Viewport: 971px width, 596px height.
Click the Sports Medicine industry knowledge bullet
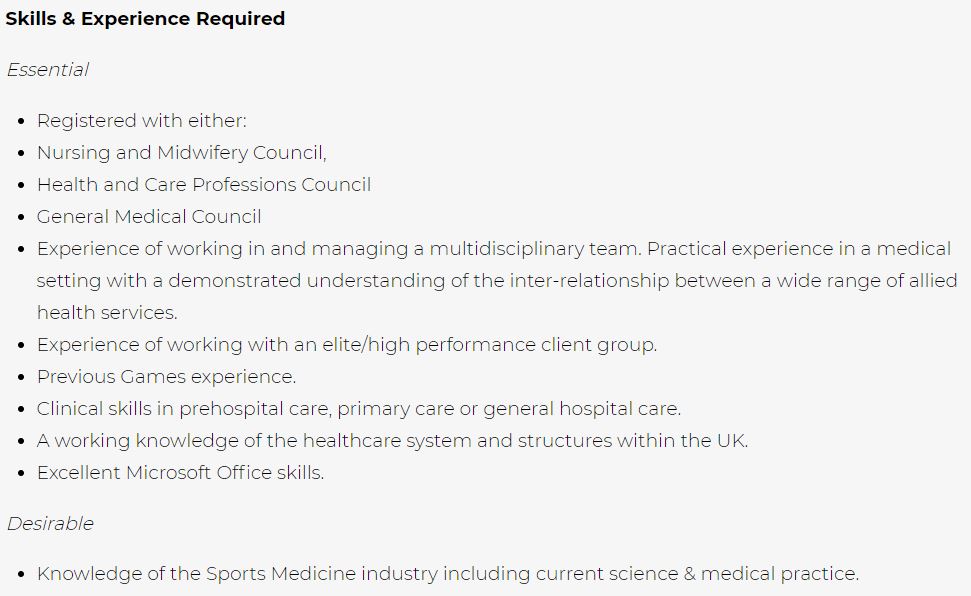coord(448,574)
